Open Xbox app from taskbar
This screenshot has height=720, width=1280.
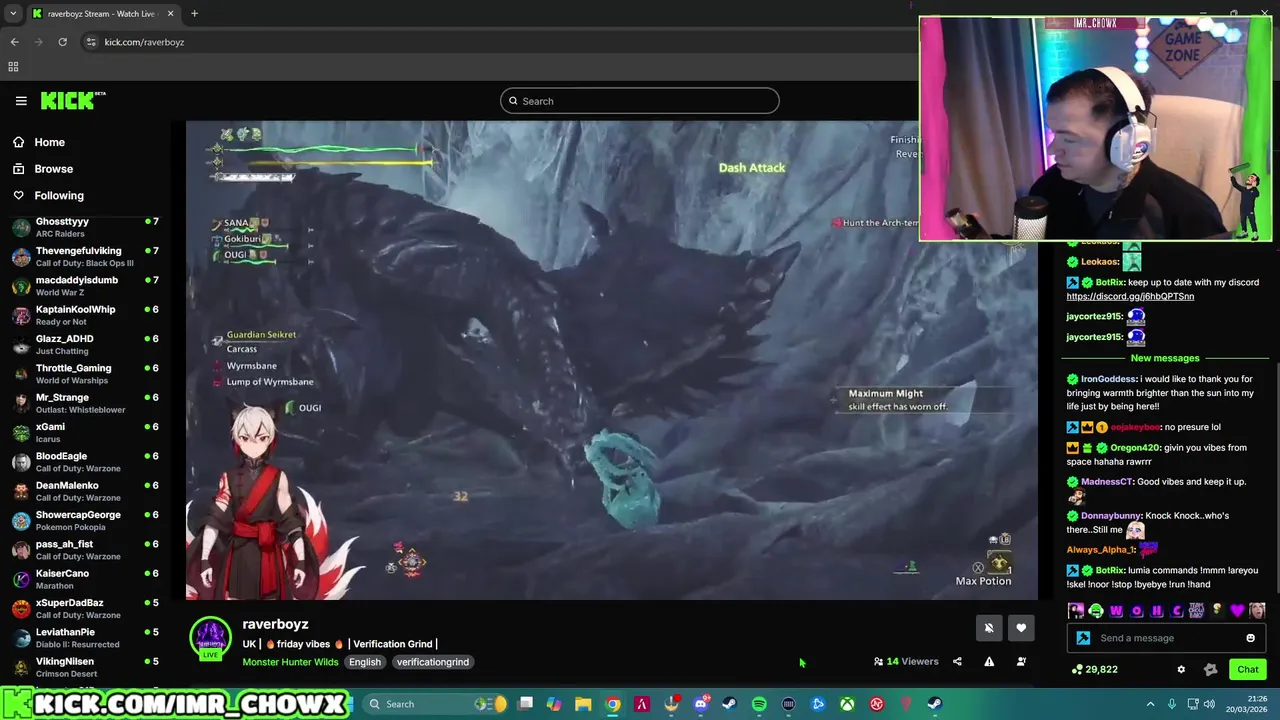pyautogui.click(x=847, y=704)
